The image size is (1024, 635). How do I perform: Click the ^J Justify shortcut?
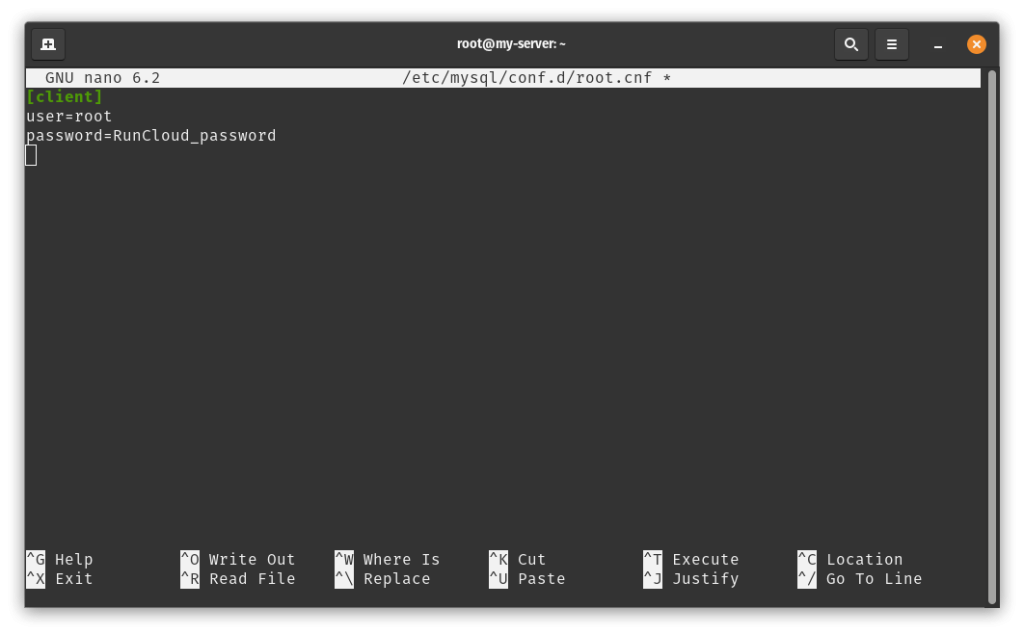coord(691,579)
